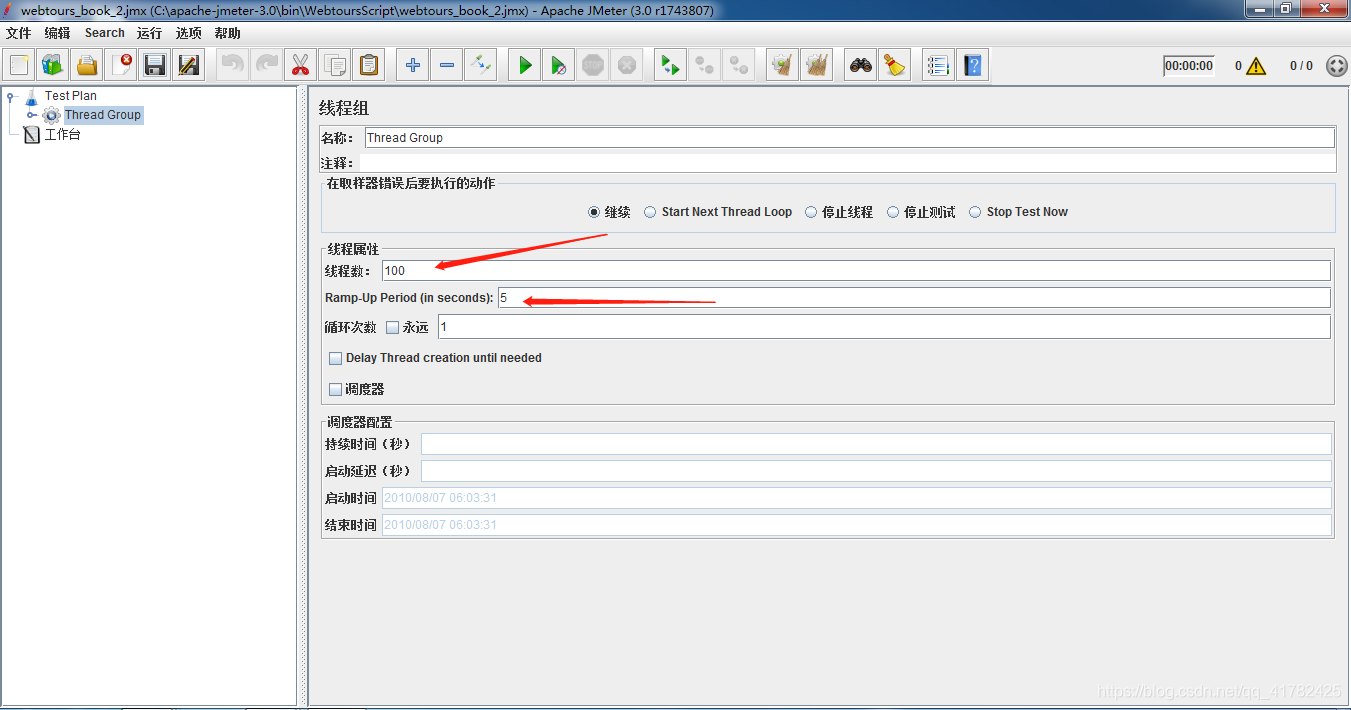Open the 选项 menu
Image resolution: width=1351 pixels, height=710 pixels.
click(x=188, y=33)
